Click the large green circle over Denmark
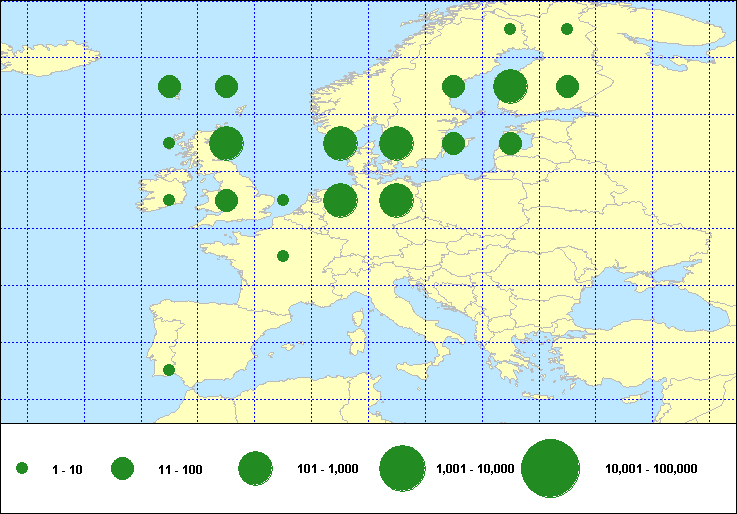 (x=396, y=143)
